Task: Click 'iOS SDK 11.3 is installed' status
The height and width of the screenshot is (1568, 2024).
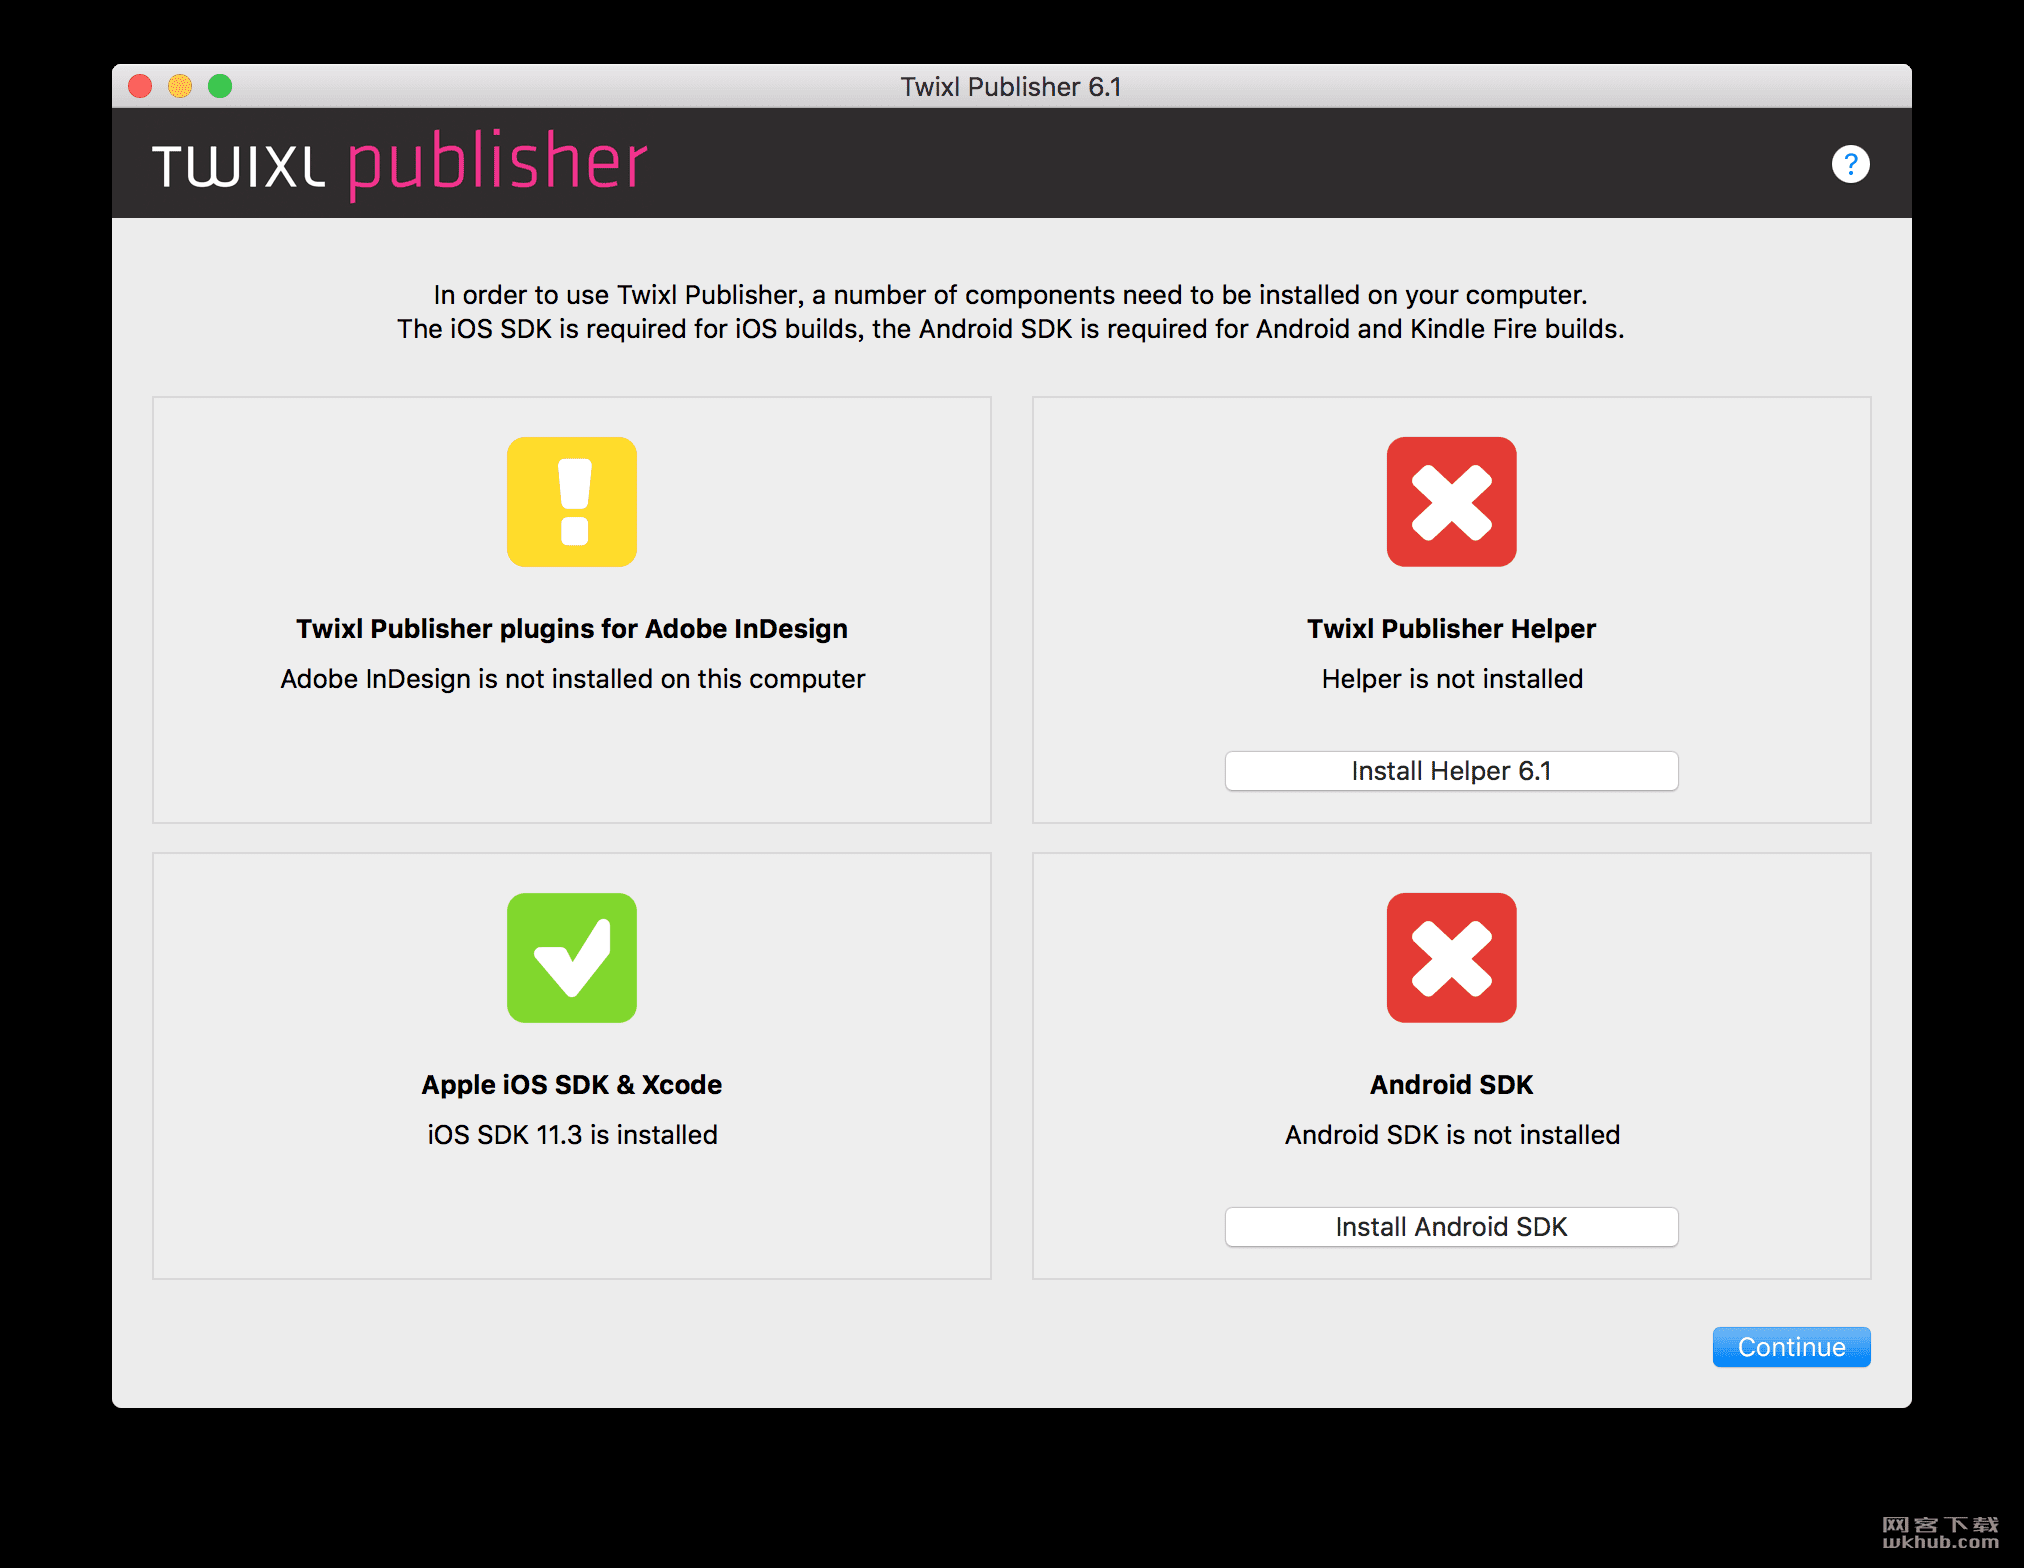Action: [572, 1135]
